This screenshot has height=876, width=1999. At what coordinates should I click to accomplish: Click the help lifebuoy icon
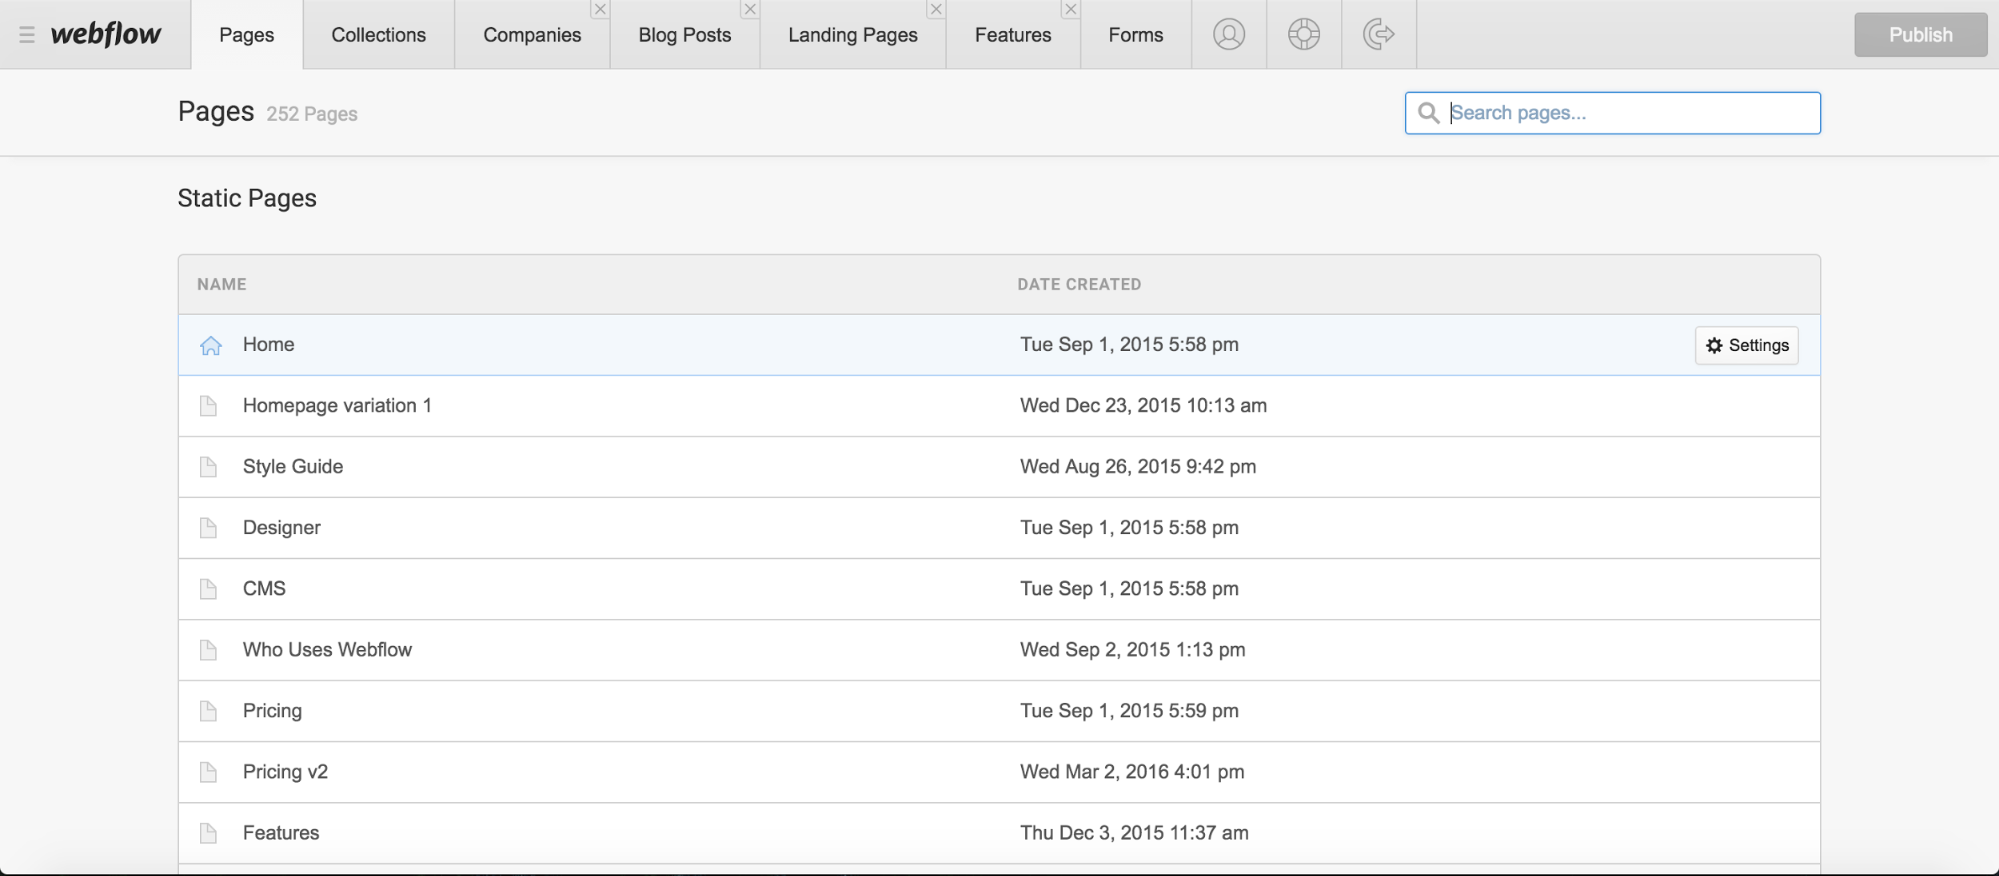(x=1303, y=35)
